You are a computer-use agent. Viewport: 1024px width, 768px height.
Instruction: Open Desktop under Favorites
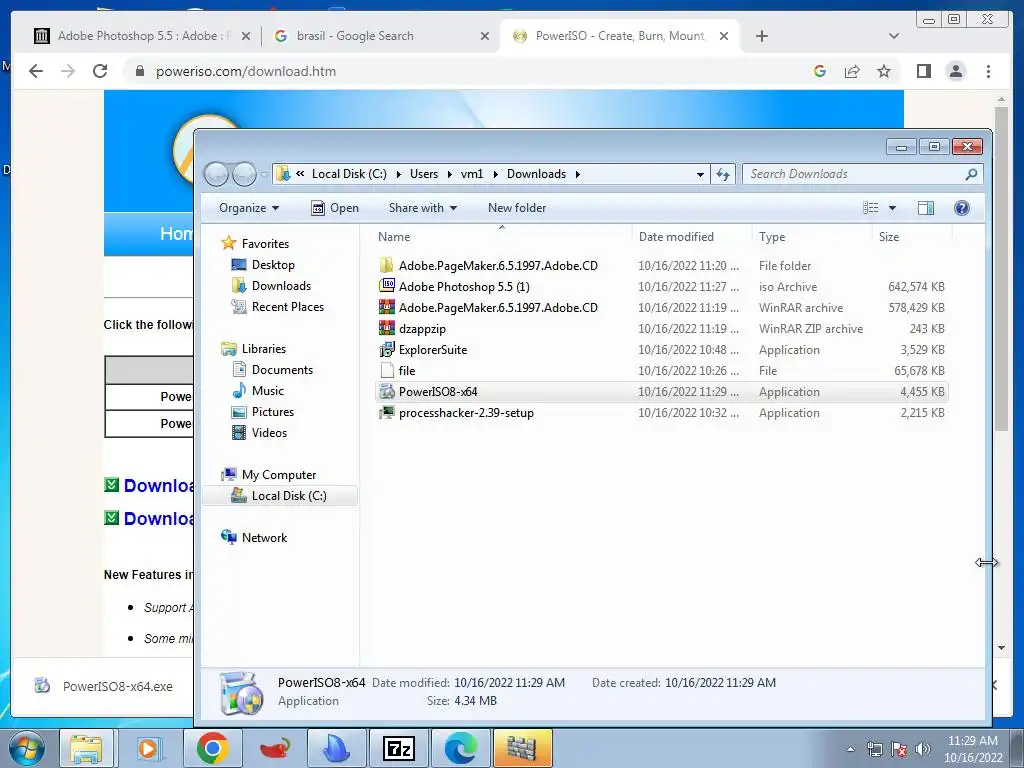(x=263, y=264)
